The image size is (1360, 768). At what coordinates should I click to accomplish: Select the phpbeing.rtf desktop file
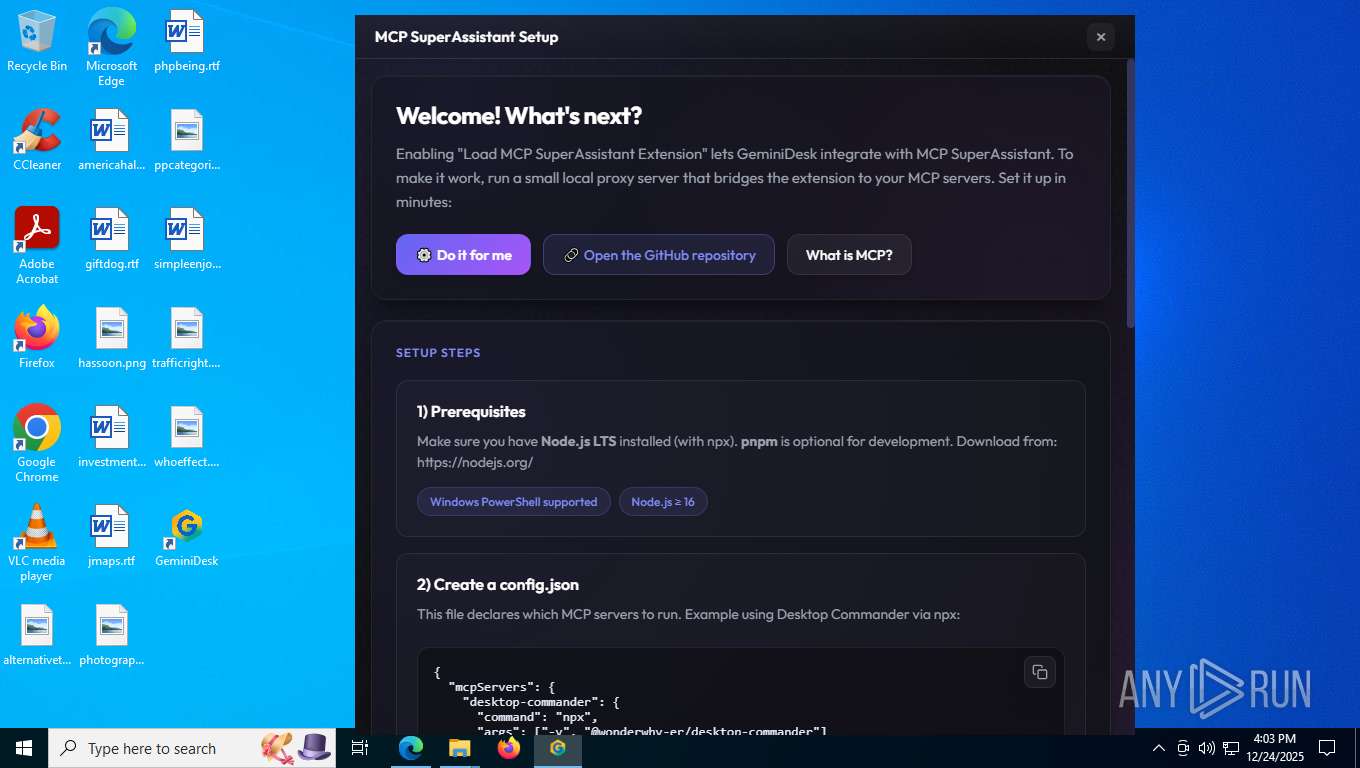click(187, 42)
